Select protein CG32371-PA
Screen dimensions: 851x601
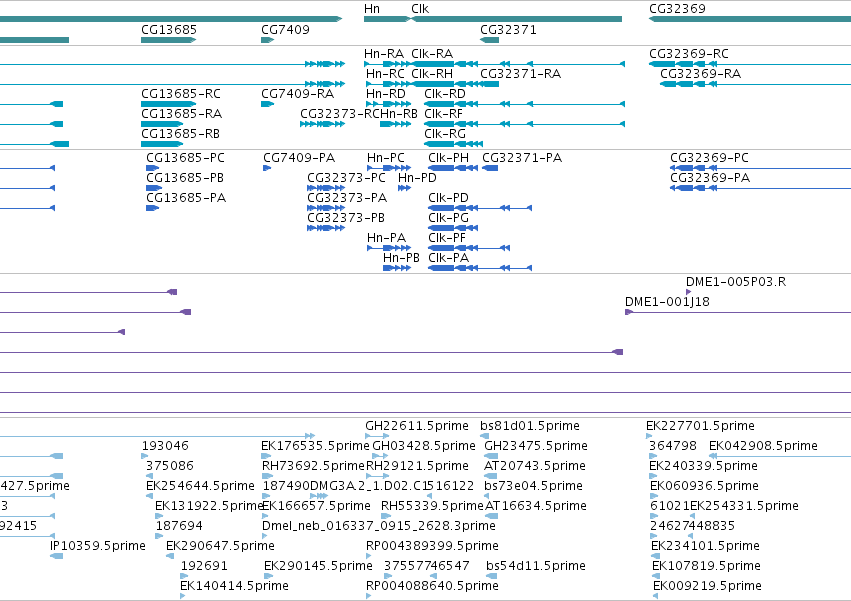pyautogui.click(x=522, y=158)
